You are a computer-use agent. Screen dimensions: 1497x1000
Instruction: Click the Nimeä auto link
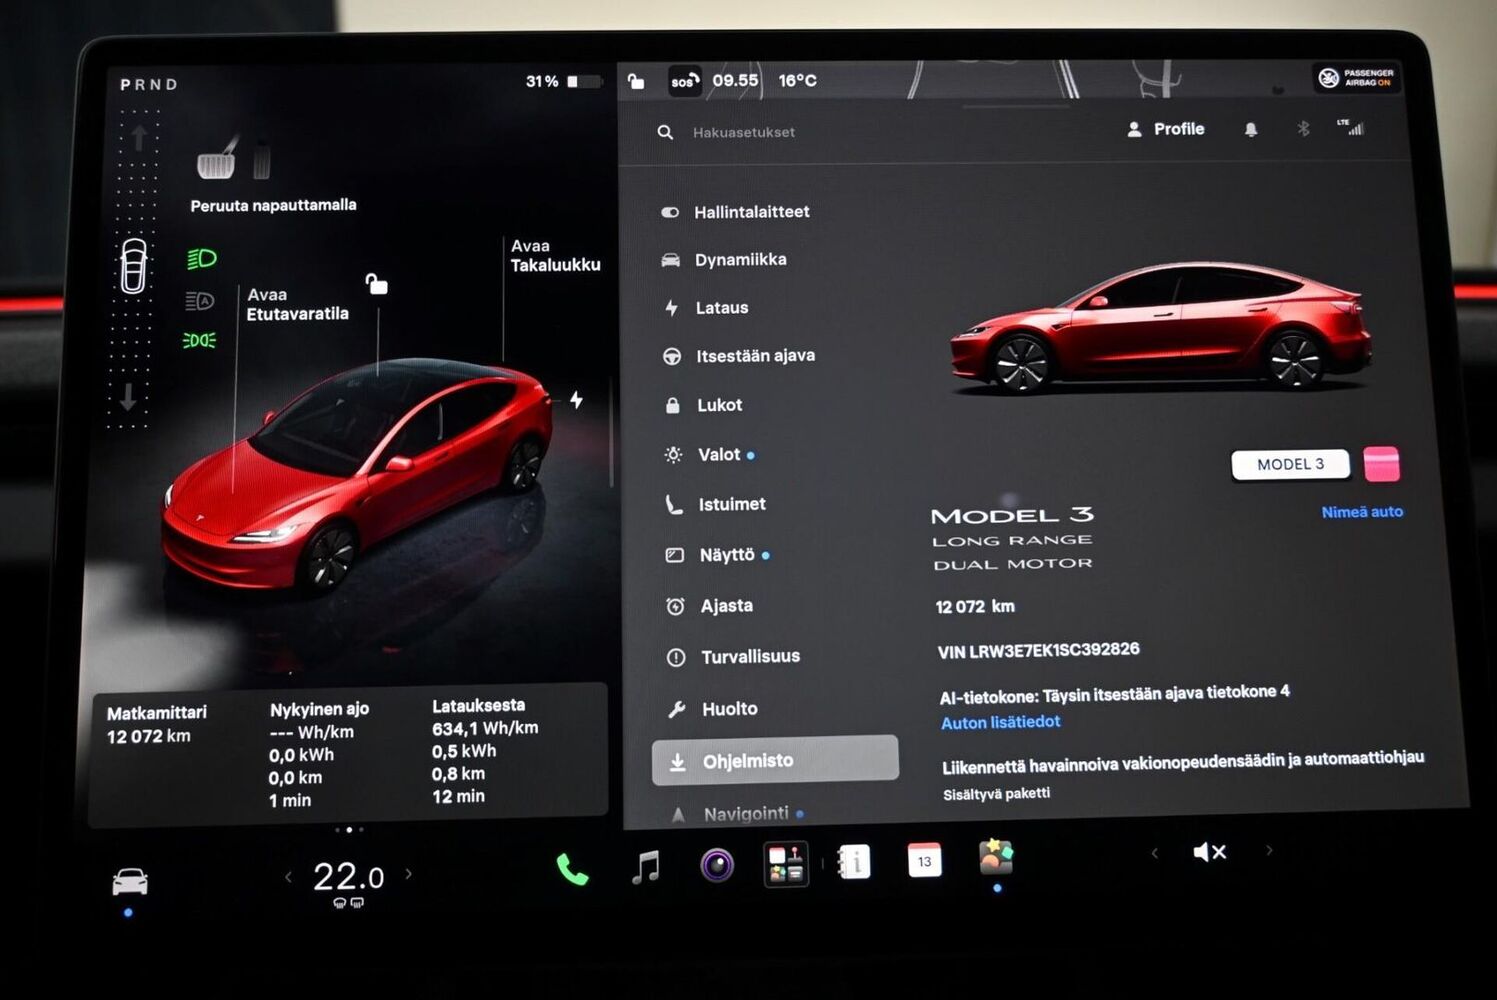(1362, 512)
